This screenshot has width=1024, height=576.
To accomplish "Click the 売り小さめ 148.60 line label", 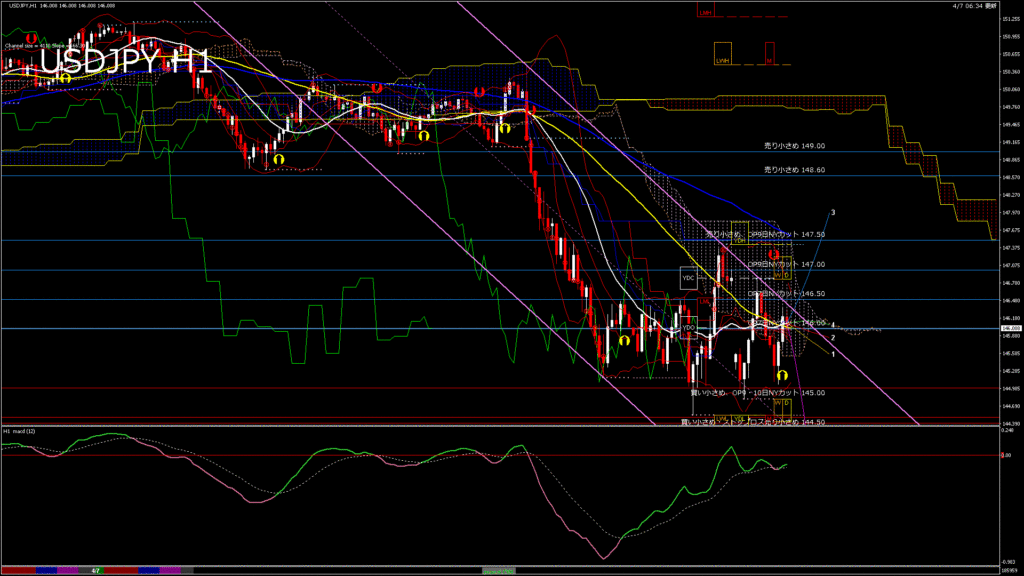I will [x=794, y=170].
